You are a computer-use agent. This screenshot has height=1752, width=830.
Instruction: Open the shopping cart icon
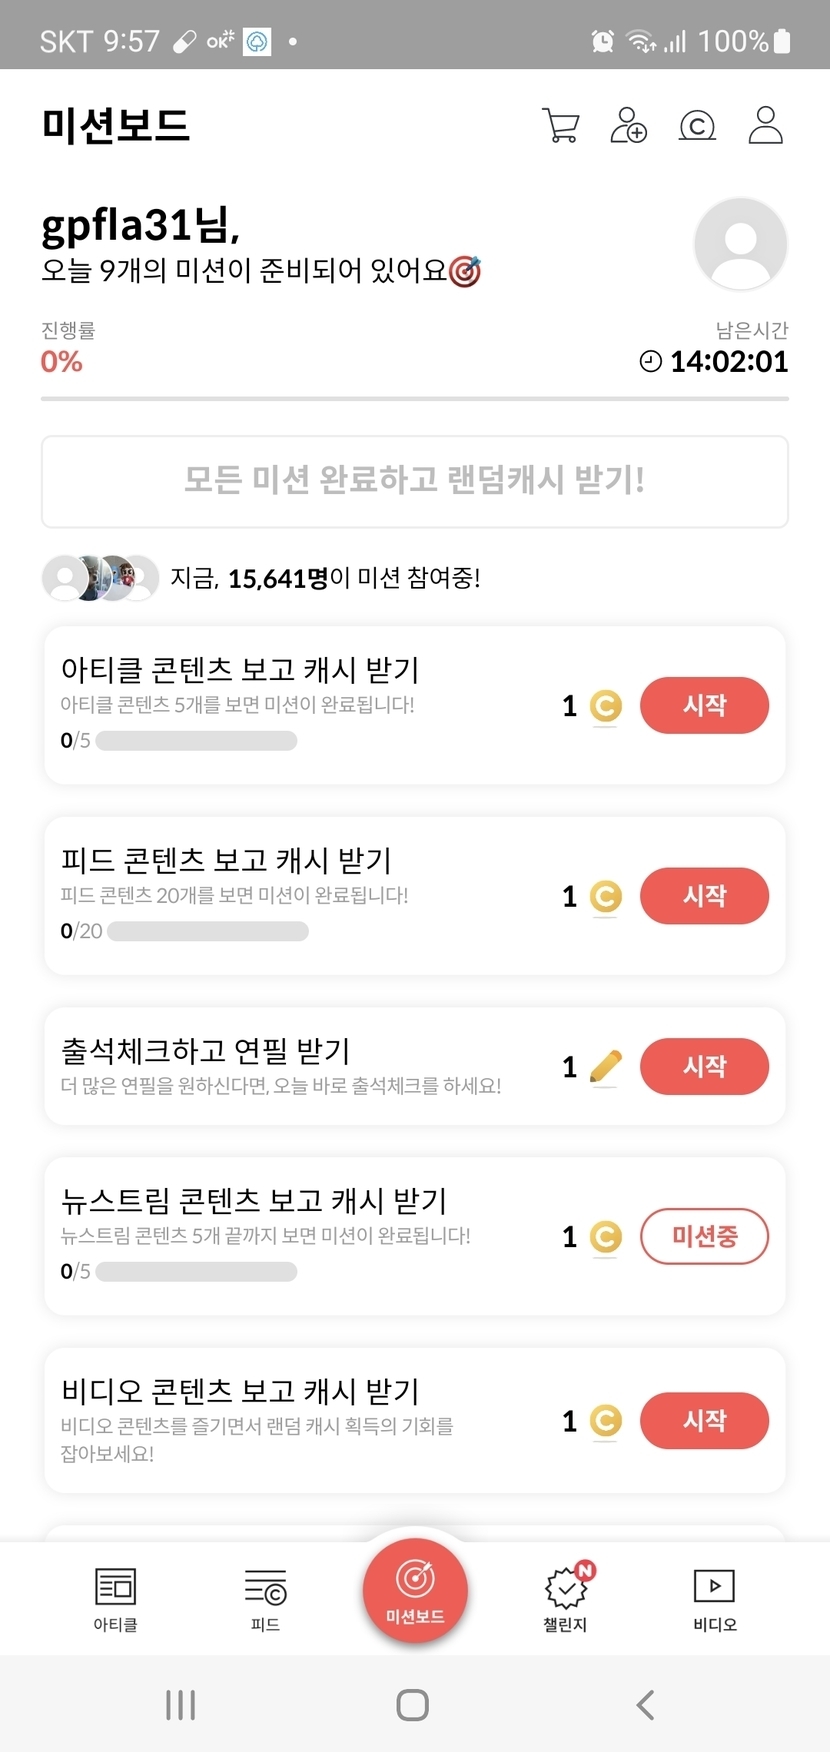[x=560, y=126]
